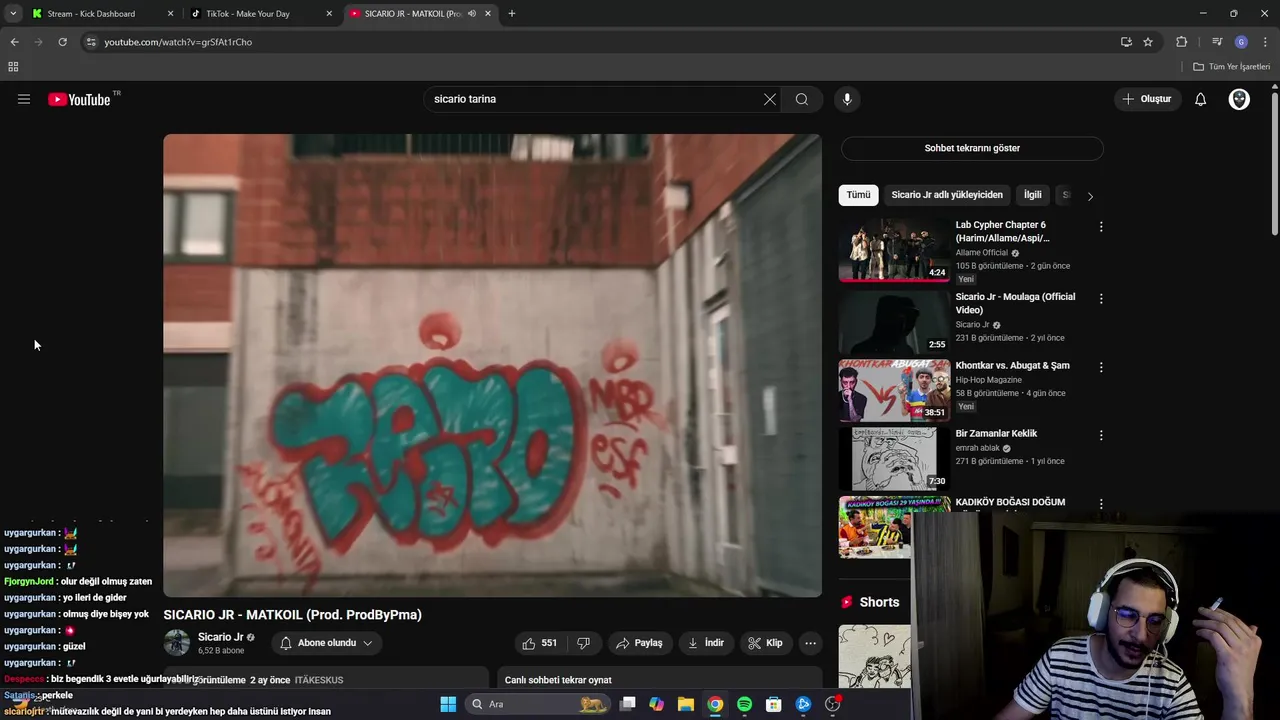Create a clip with Klip button

[767, 643]
